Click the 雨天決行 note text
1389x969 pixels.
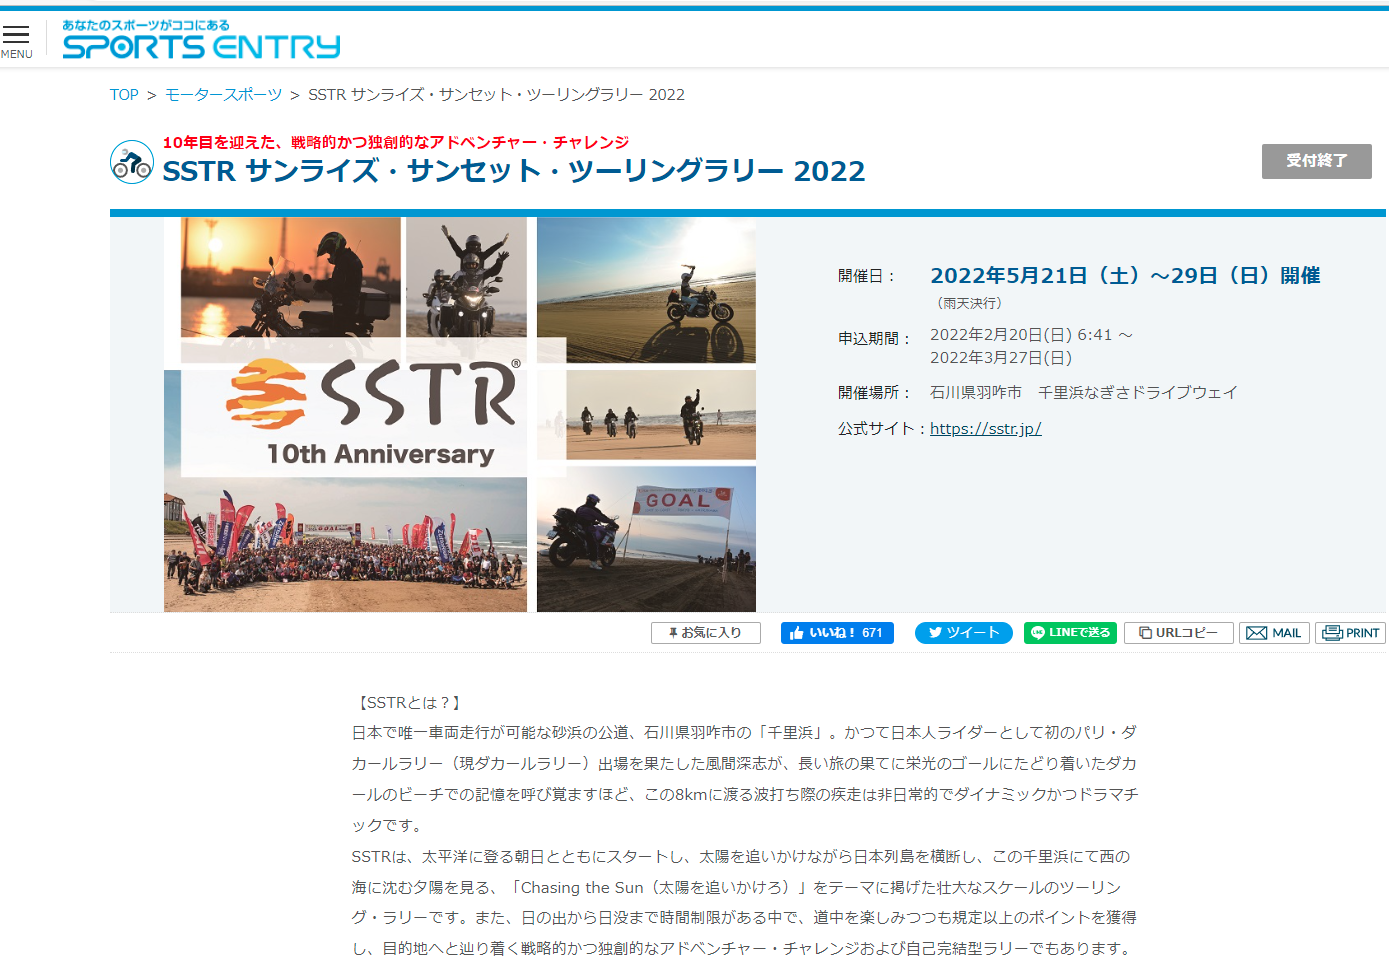click(969, 303)
